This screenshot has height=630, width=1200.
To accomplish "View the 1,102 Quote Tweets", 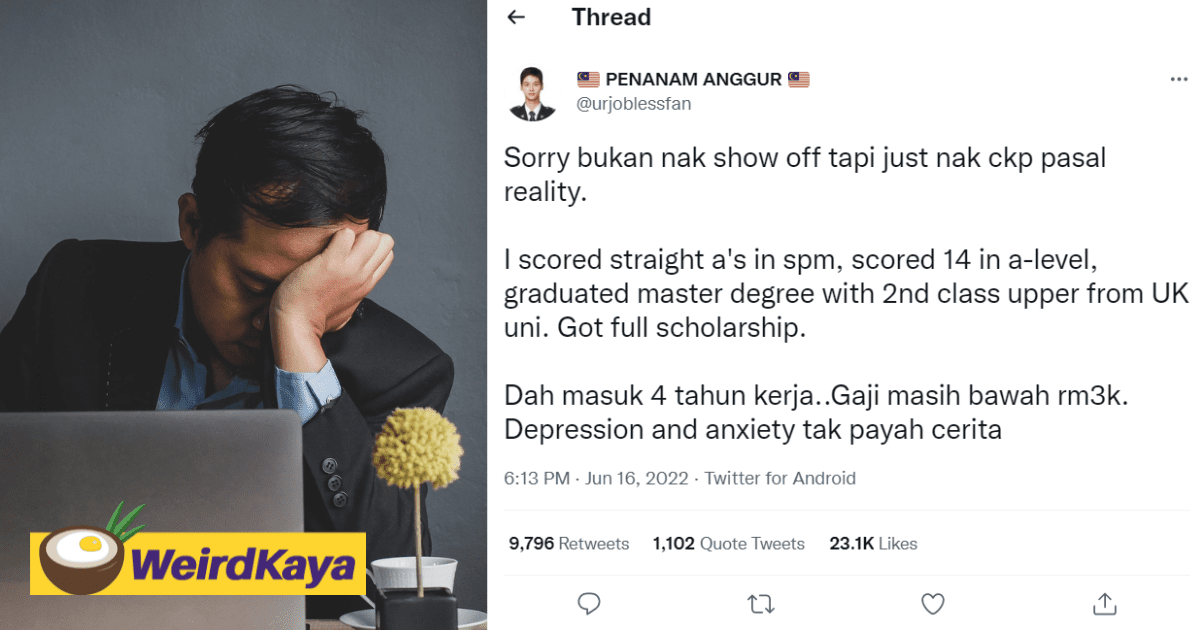I will coord(728,544).
